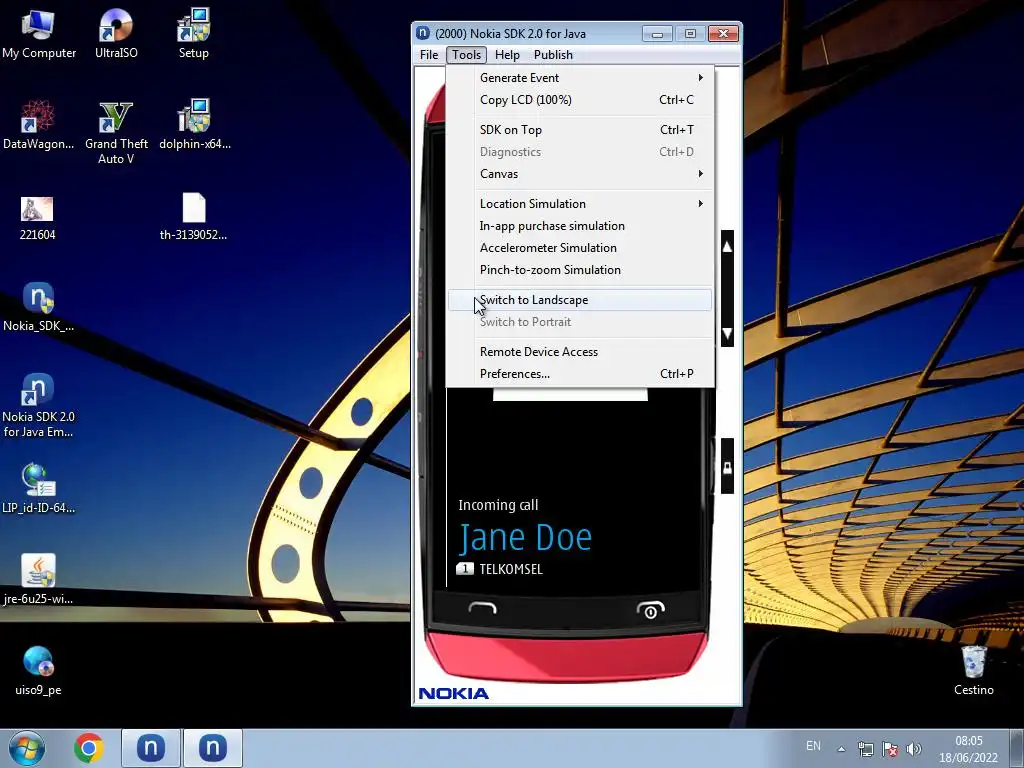Switch to first Nokia SDK taskbar button

click(x=151, y=748)
